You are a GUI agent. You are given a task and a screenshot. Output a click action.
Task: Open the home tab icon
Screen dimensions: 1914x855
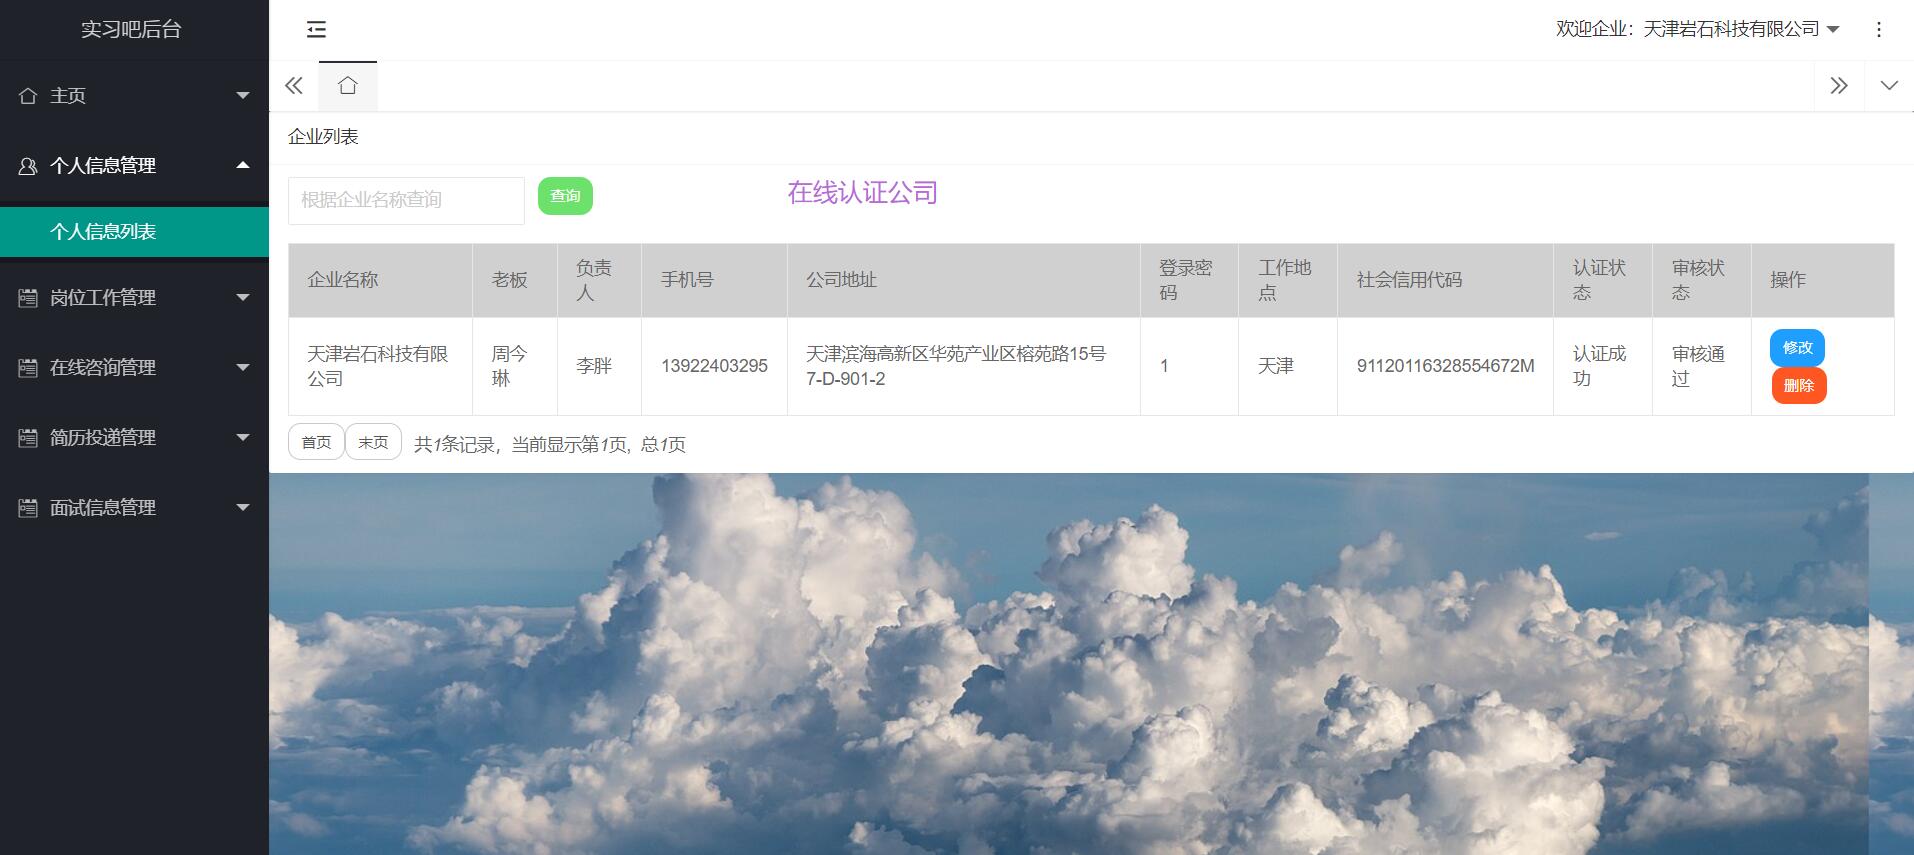[348, 86]
